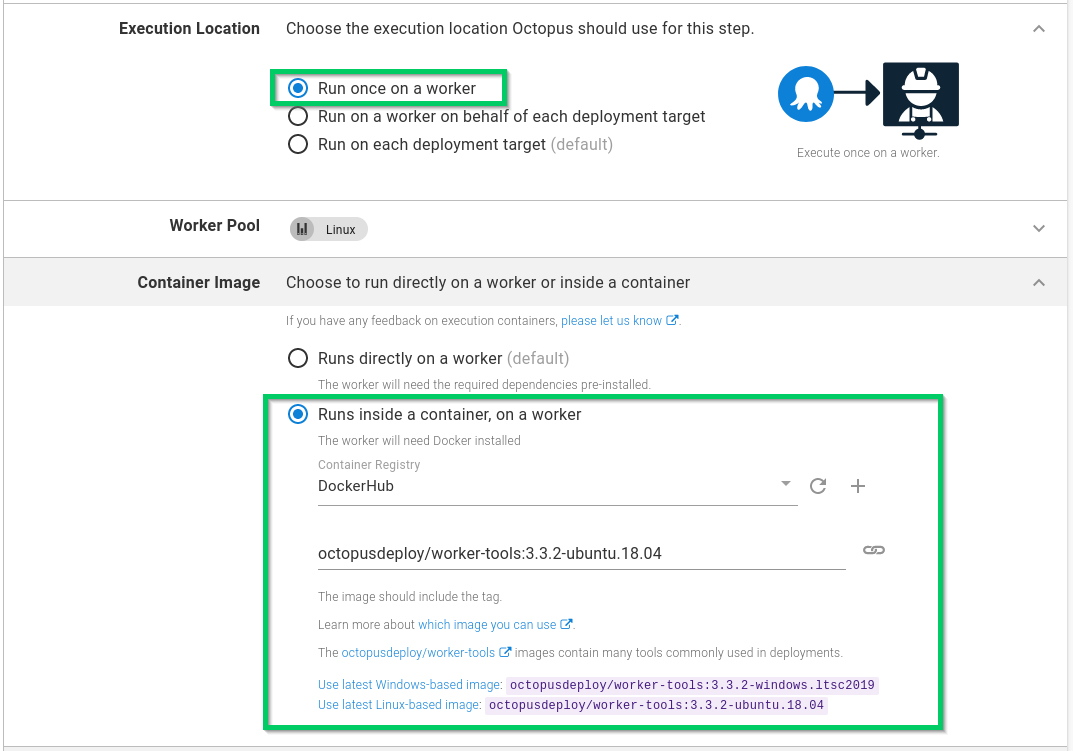
Task: Select 'Run once on a worker' option
Action: (298, 88)
